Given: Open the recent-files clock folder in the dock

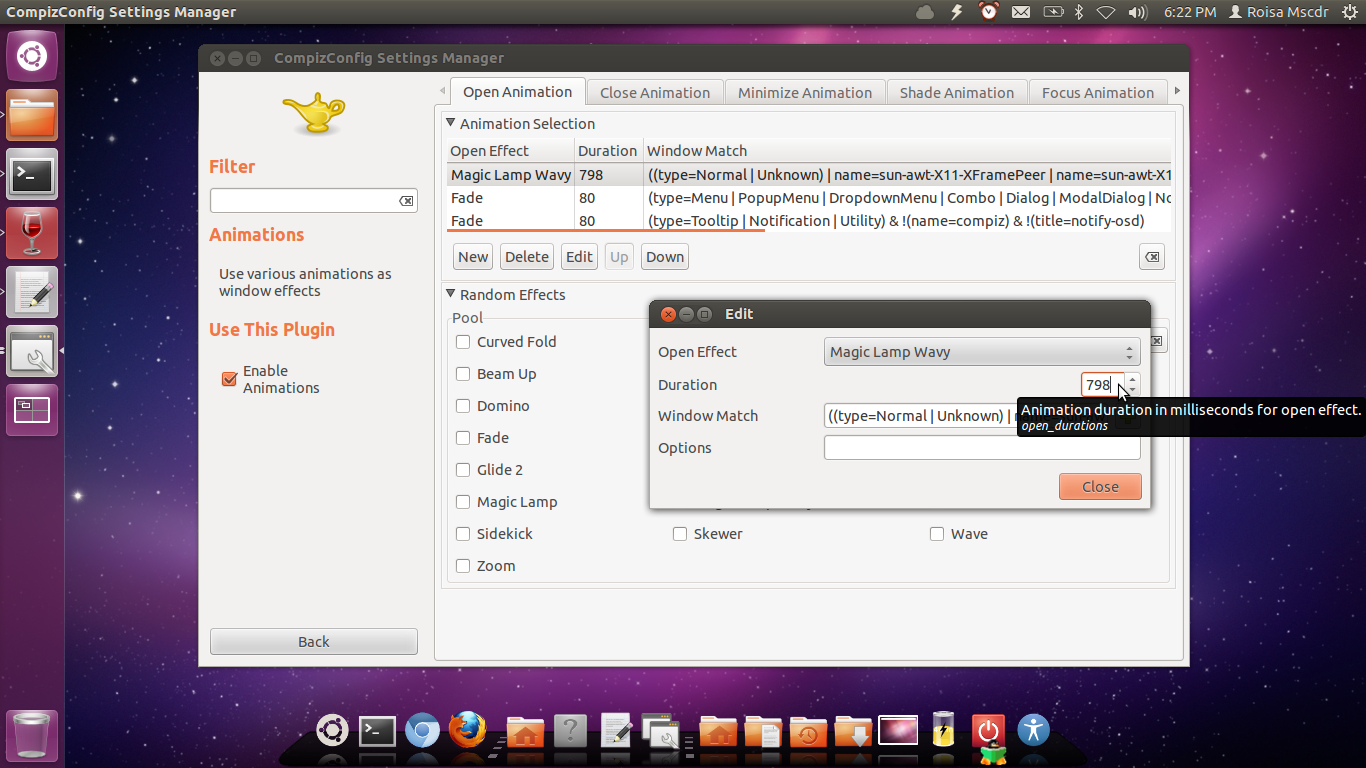Looking at the screenshot, I should [808, 732].
